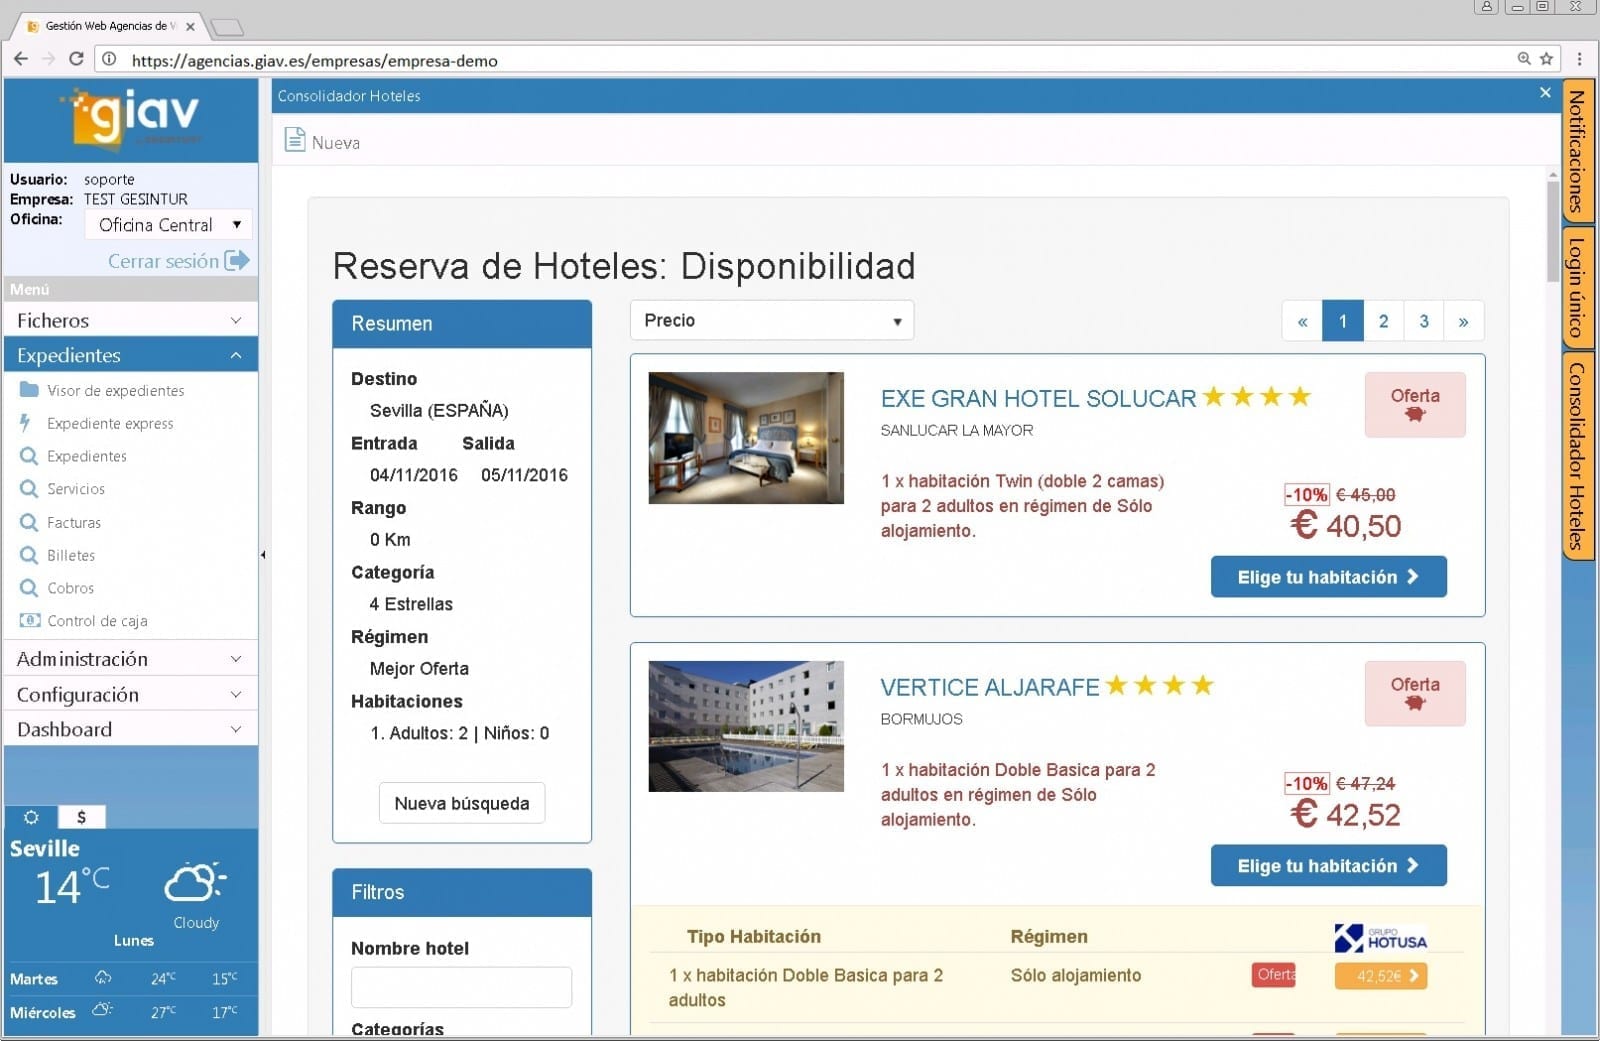Open the Login único side tab
Viewport: 1600px width, 1041px height.
1577,288
